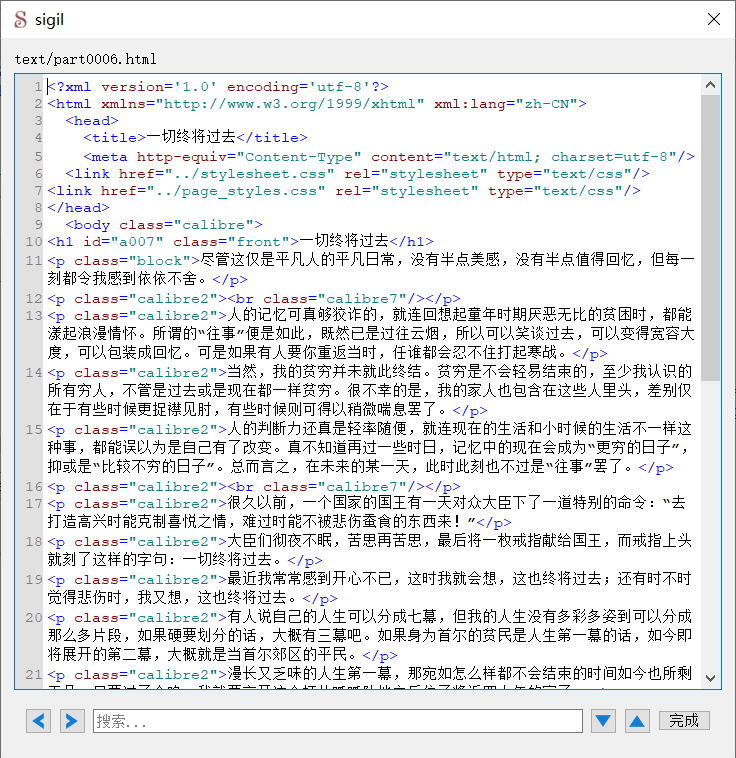The width and height of the screenshot is (736, 758).
Task: Click the scrollbar down arrow
Action: (710, 678)
